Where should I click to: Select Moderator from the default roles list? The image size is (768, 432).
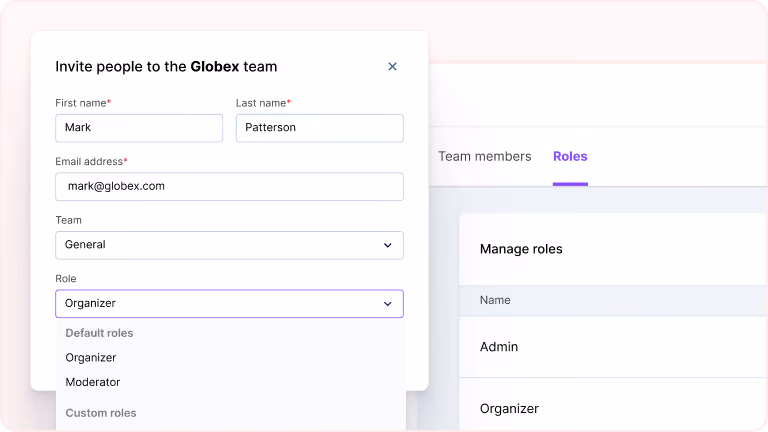click(93, 382)
